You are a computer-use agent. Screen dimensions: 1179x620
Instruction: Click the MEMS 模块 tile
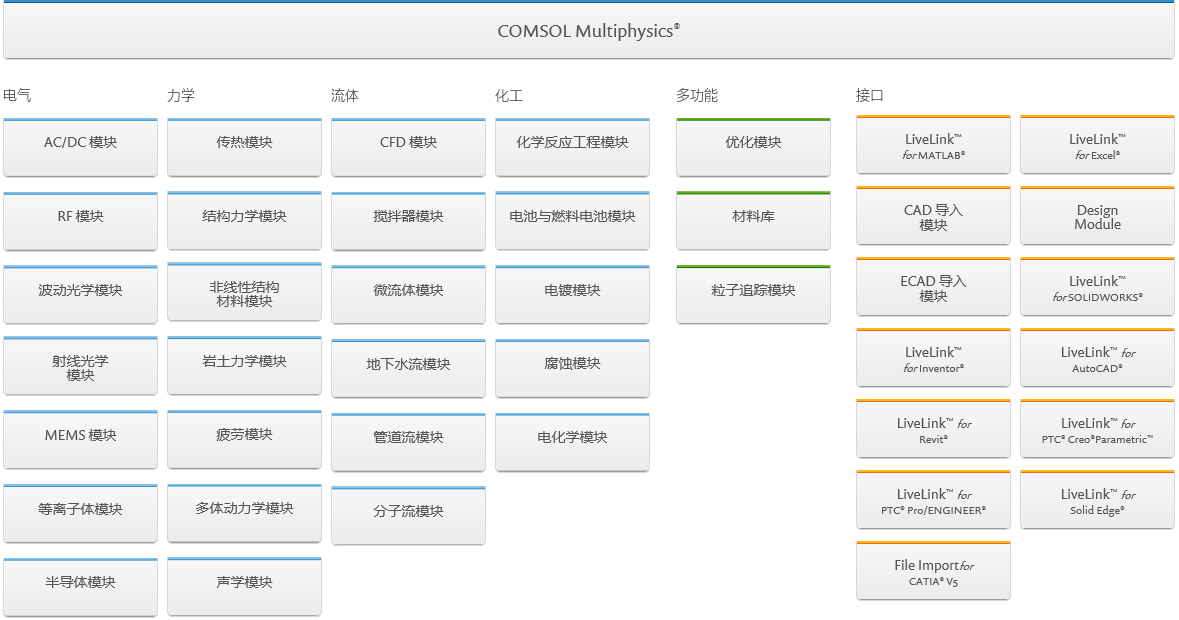(x=80, y=436)
